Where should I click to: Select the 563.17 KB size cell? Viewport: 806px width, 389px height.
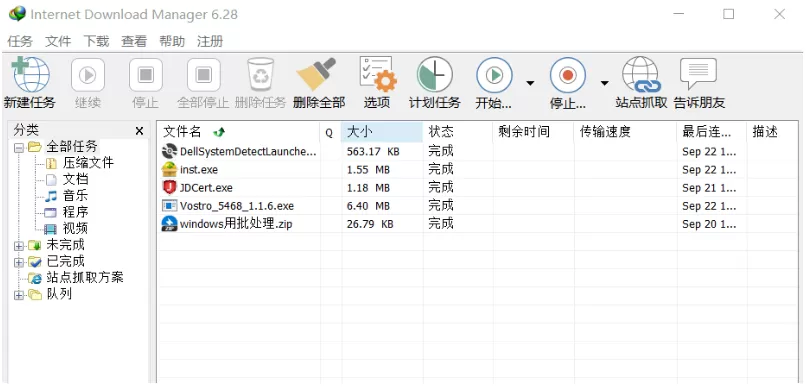[x=373, y=152]
